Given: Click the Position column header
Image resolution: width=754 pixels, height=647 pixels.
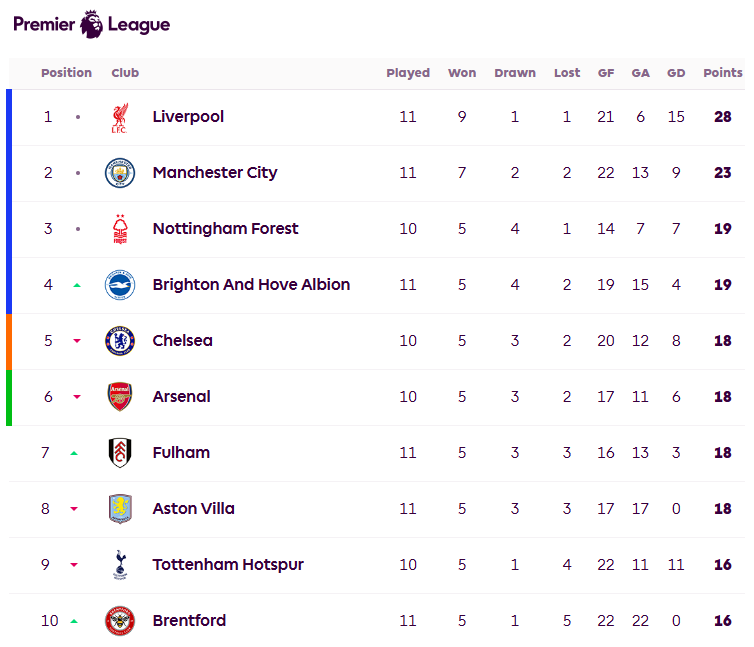Looking at the screenshot, I should 66,73.
